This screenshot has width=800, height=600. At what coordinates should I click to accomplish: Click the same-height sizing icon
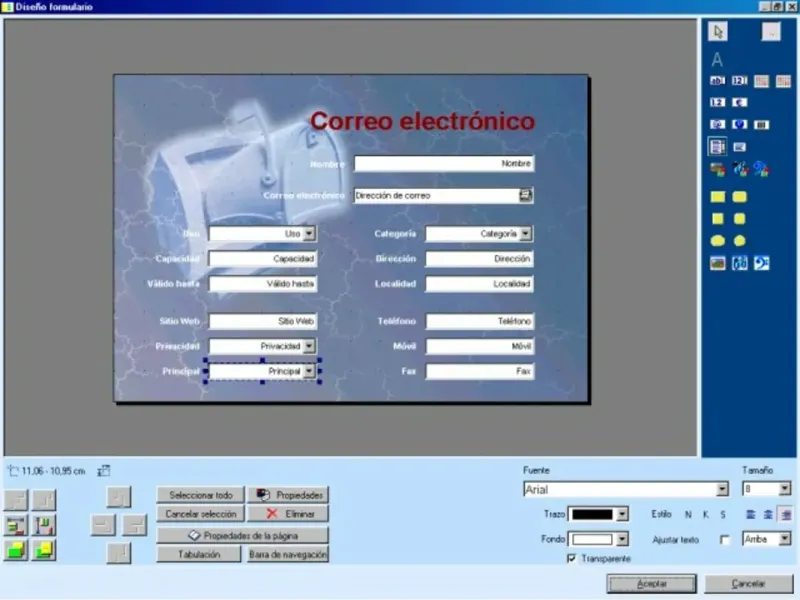pyautogui.click(x=44, y=526)
